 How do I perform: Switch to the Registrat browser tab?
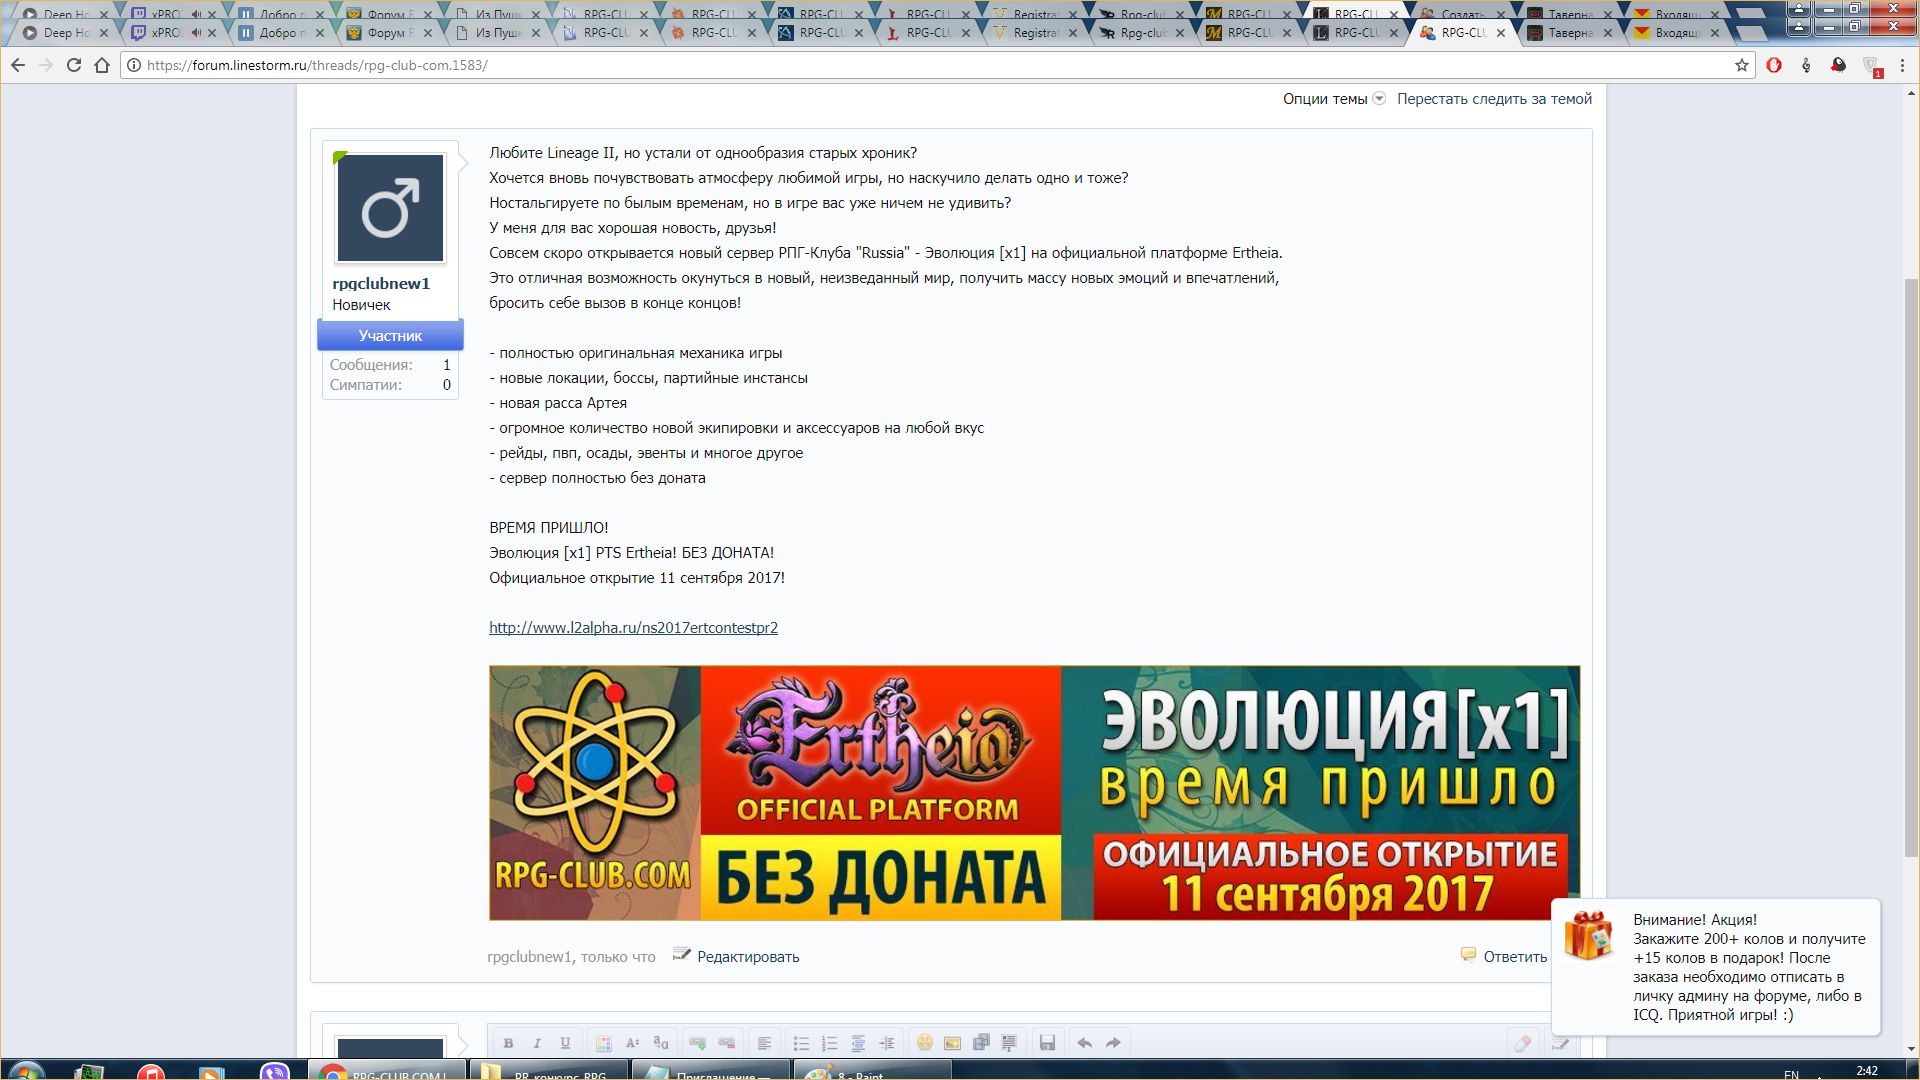point(1035,33)
